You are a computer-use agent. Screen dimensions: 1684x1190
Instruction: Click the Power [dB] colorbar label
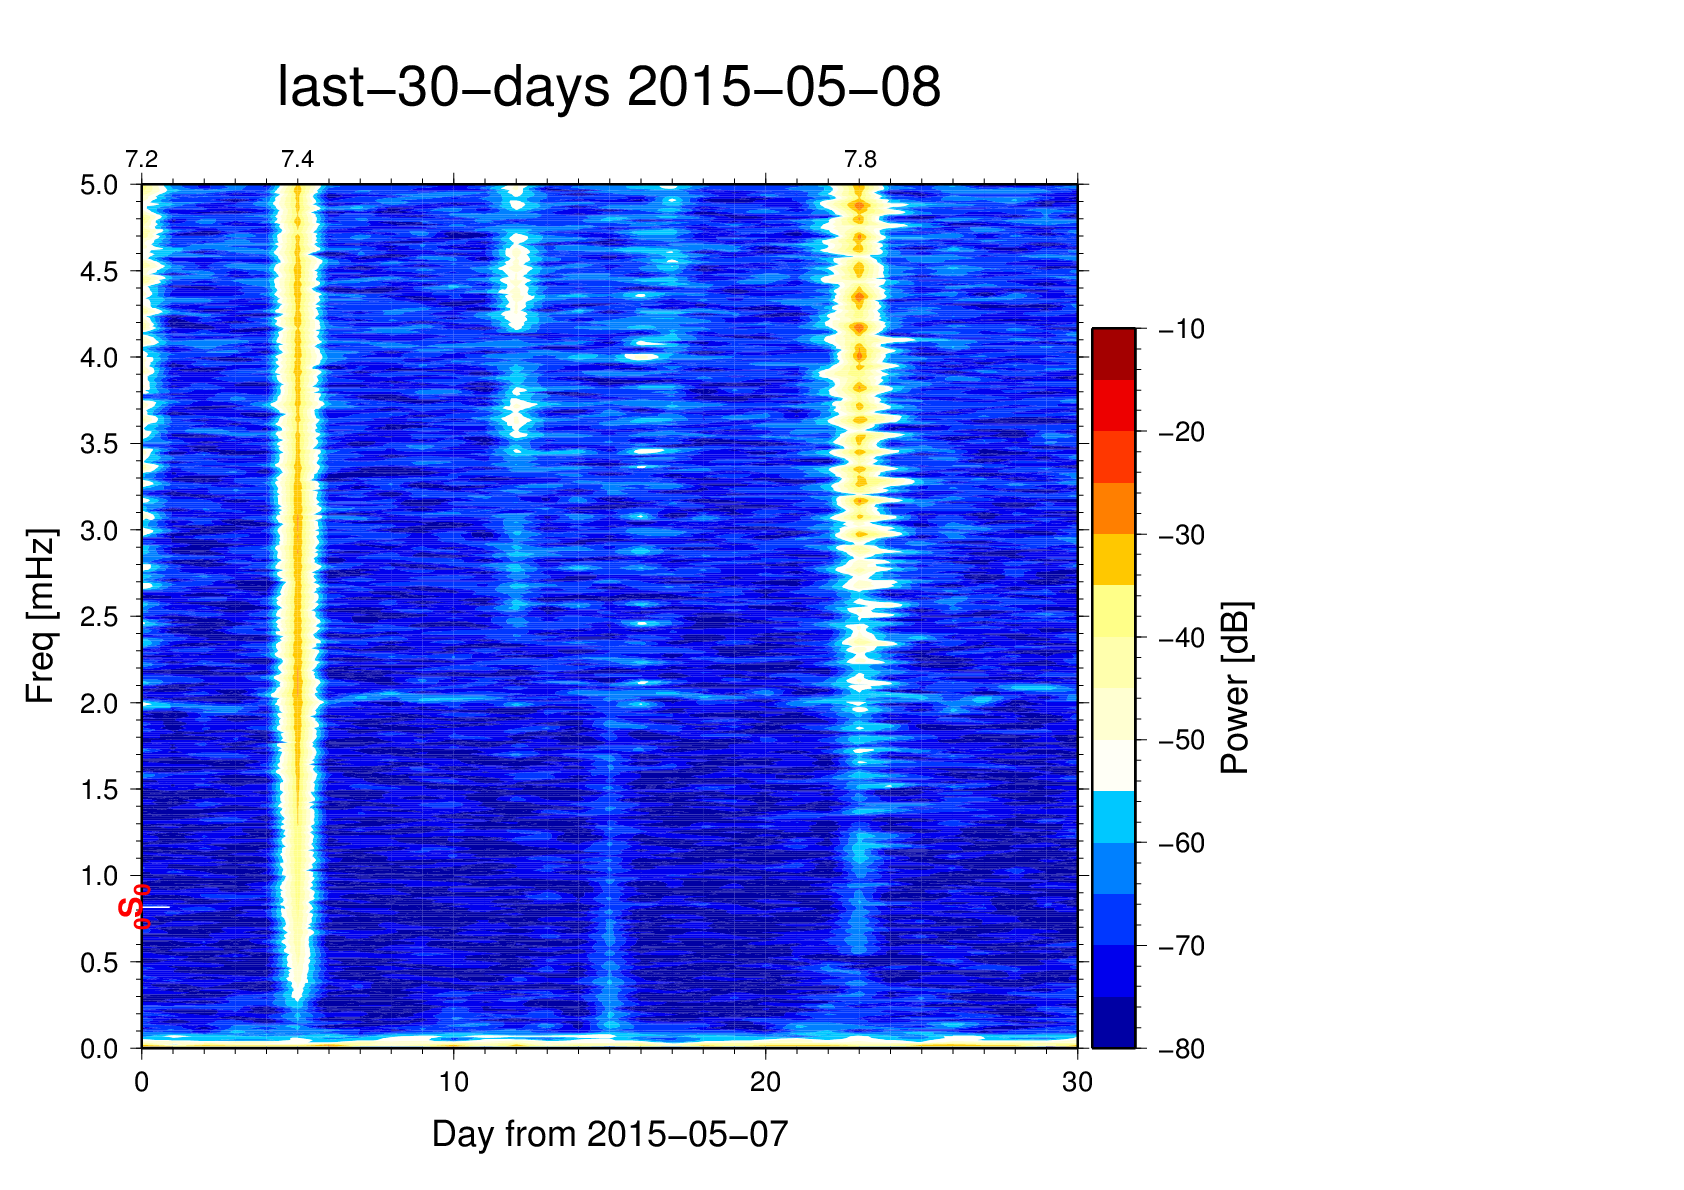tap(1236, 688)
